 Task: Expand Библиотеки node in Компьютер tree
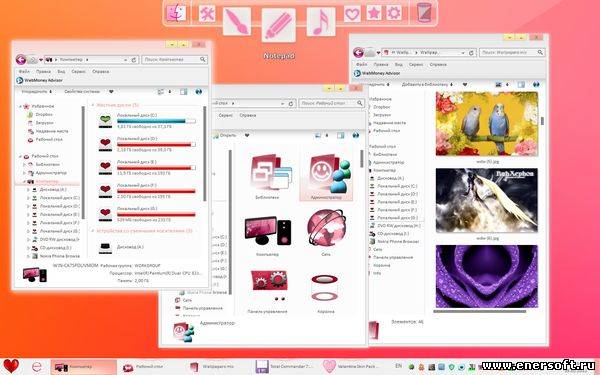(24, 165)
